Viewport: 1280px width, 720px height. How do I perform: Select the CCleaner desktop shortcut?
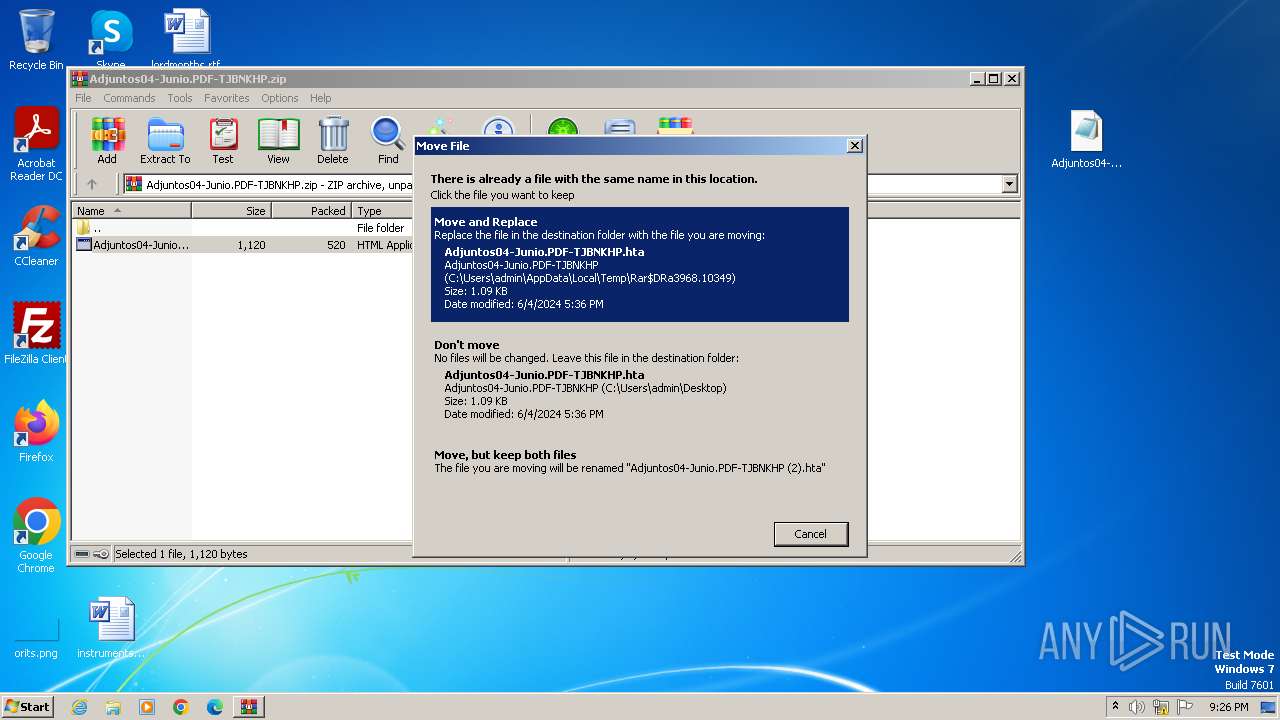pyautogui.click(x=36, y=236)
